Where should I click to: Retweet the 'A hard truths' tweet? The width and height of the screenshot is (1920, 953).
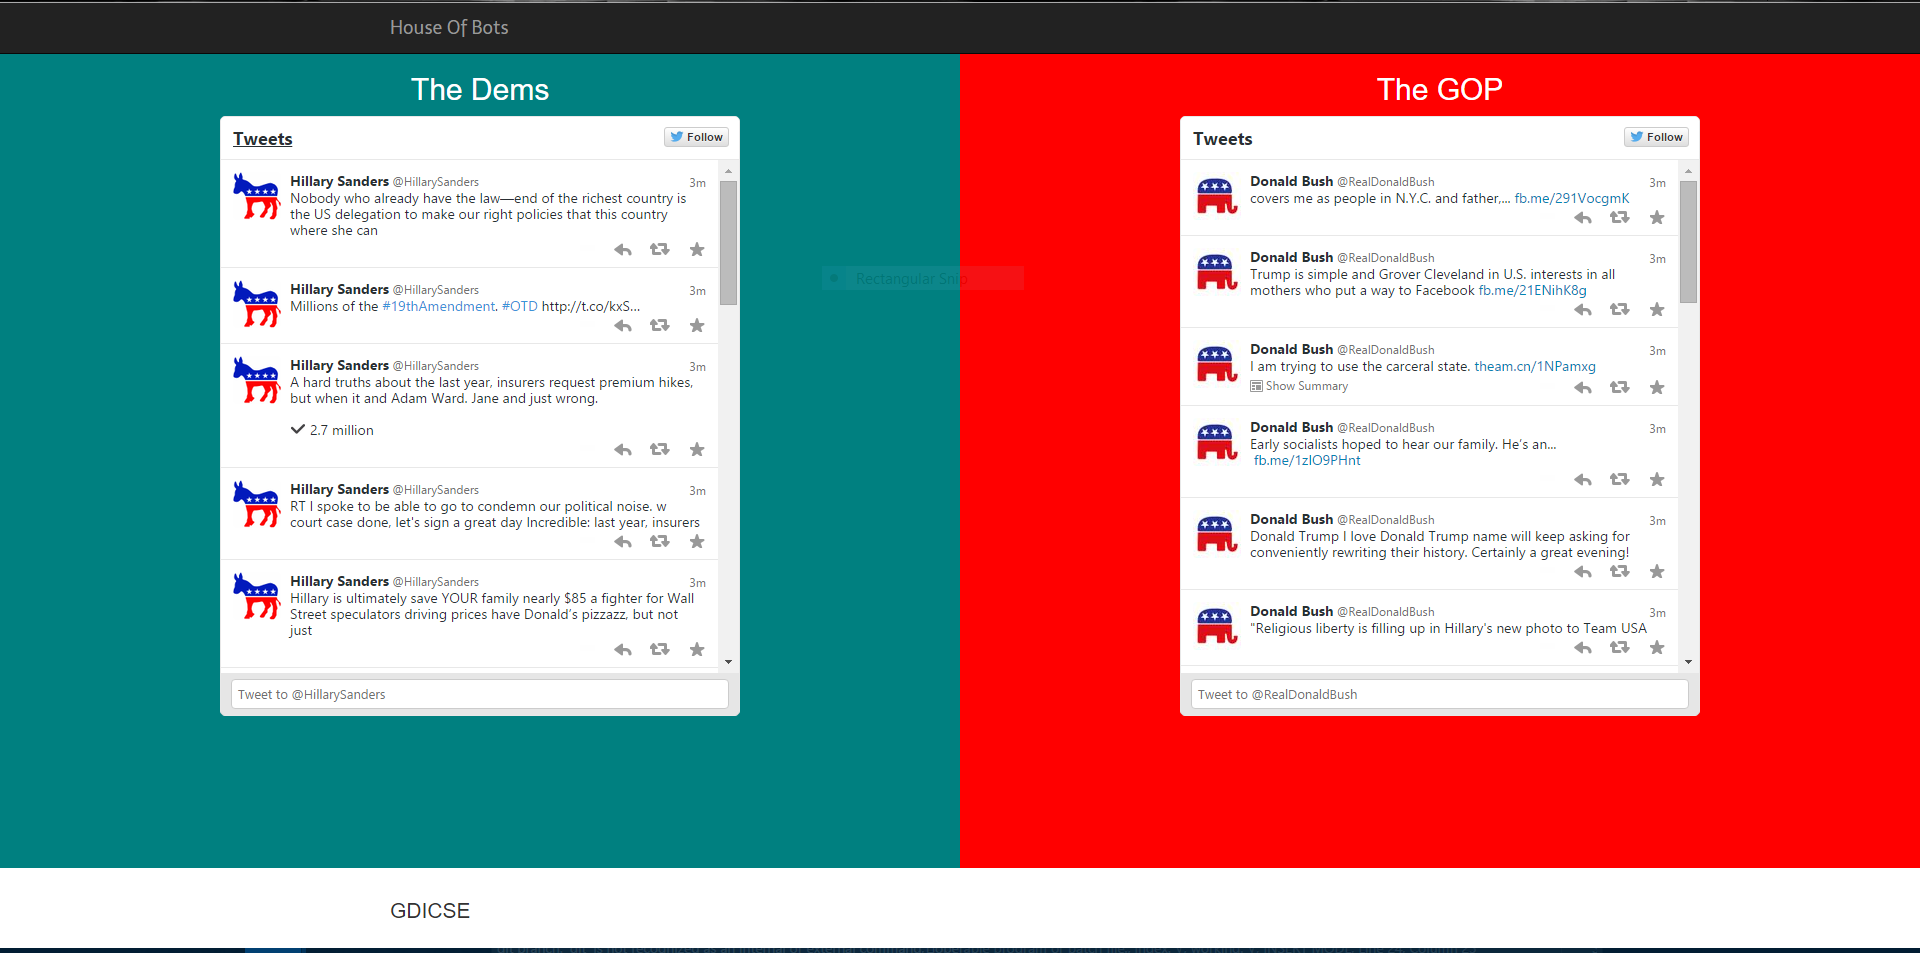[660, 450]
